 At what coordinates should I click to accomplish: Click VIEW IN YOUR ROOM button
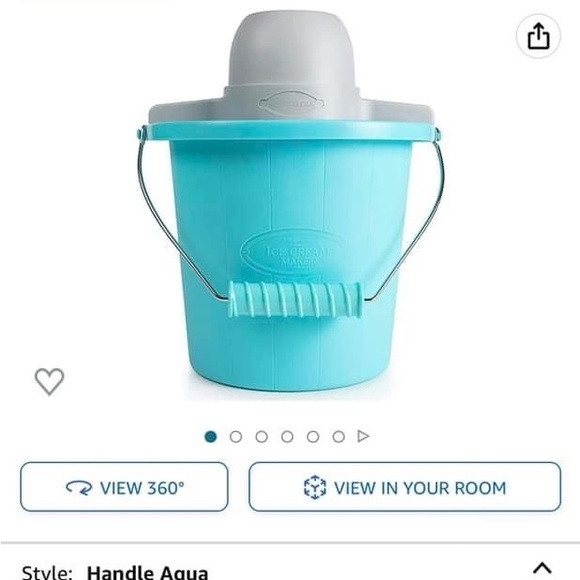405,487
